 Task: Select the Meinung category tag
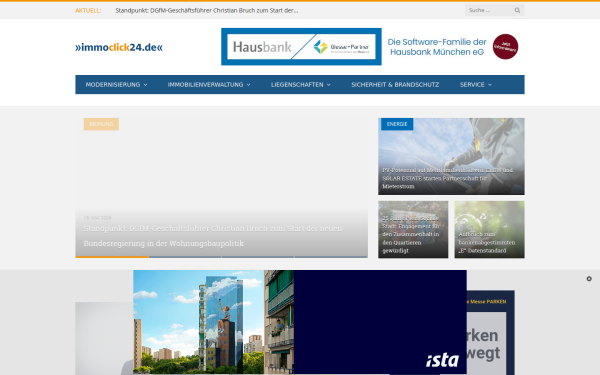tap(101, 124)
